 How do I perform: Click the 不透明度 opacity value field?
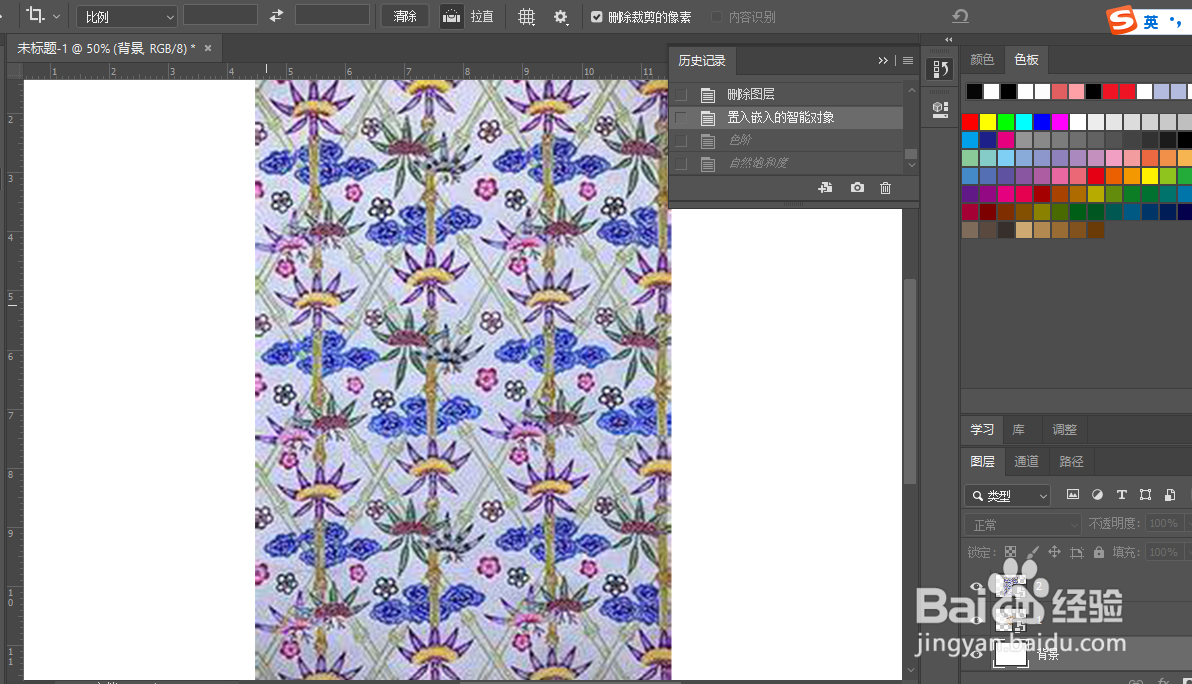pos(1165,524)
